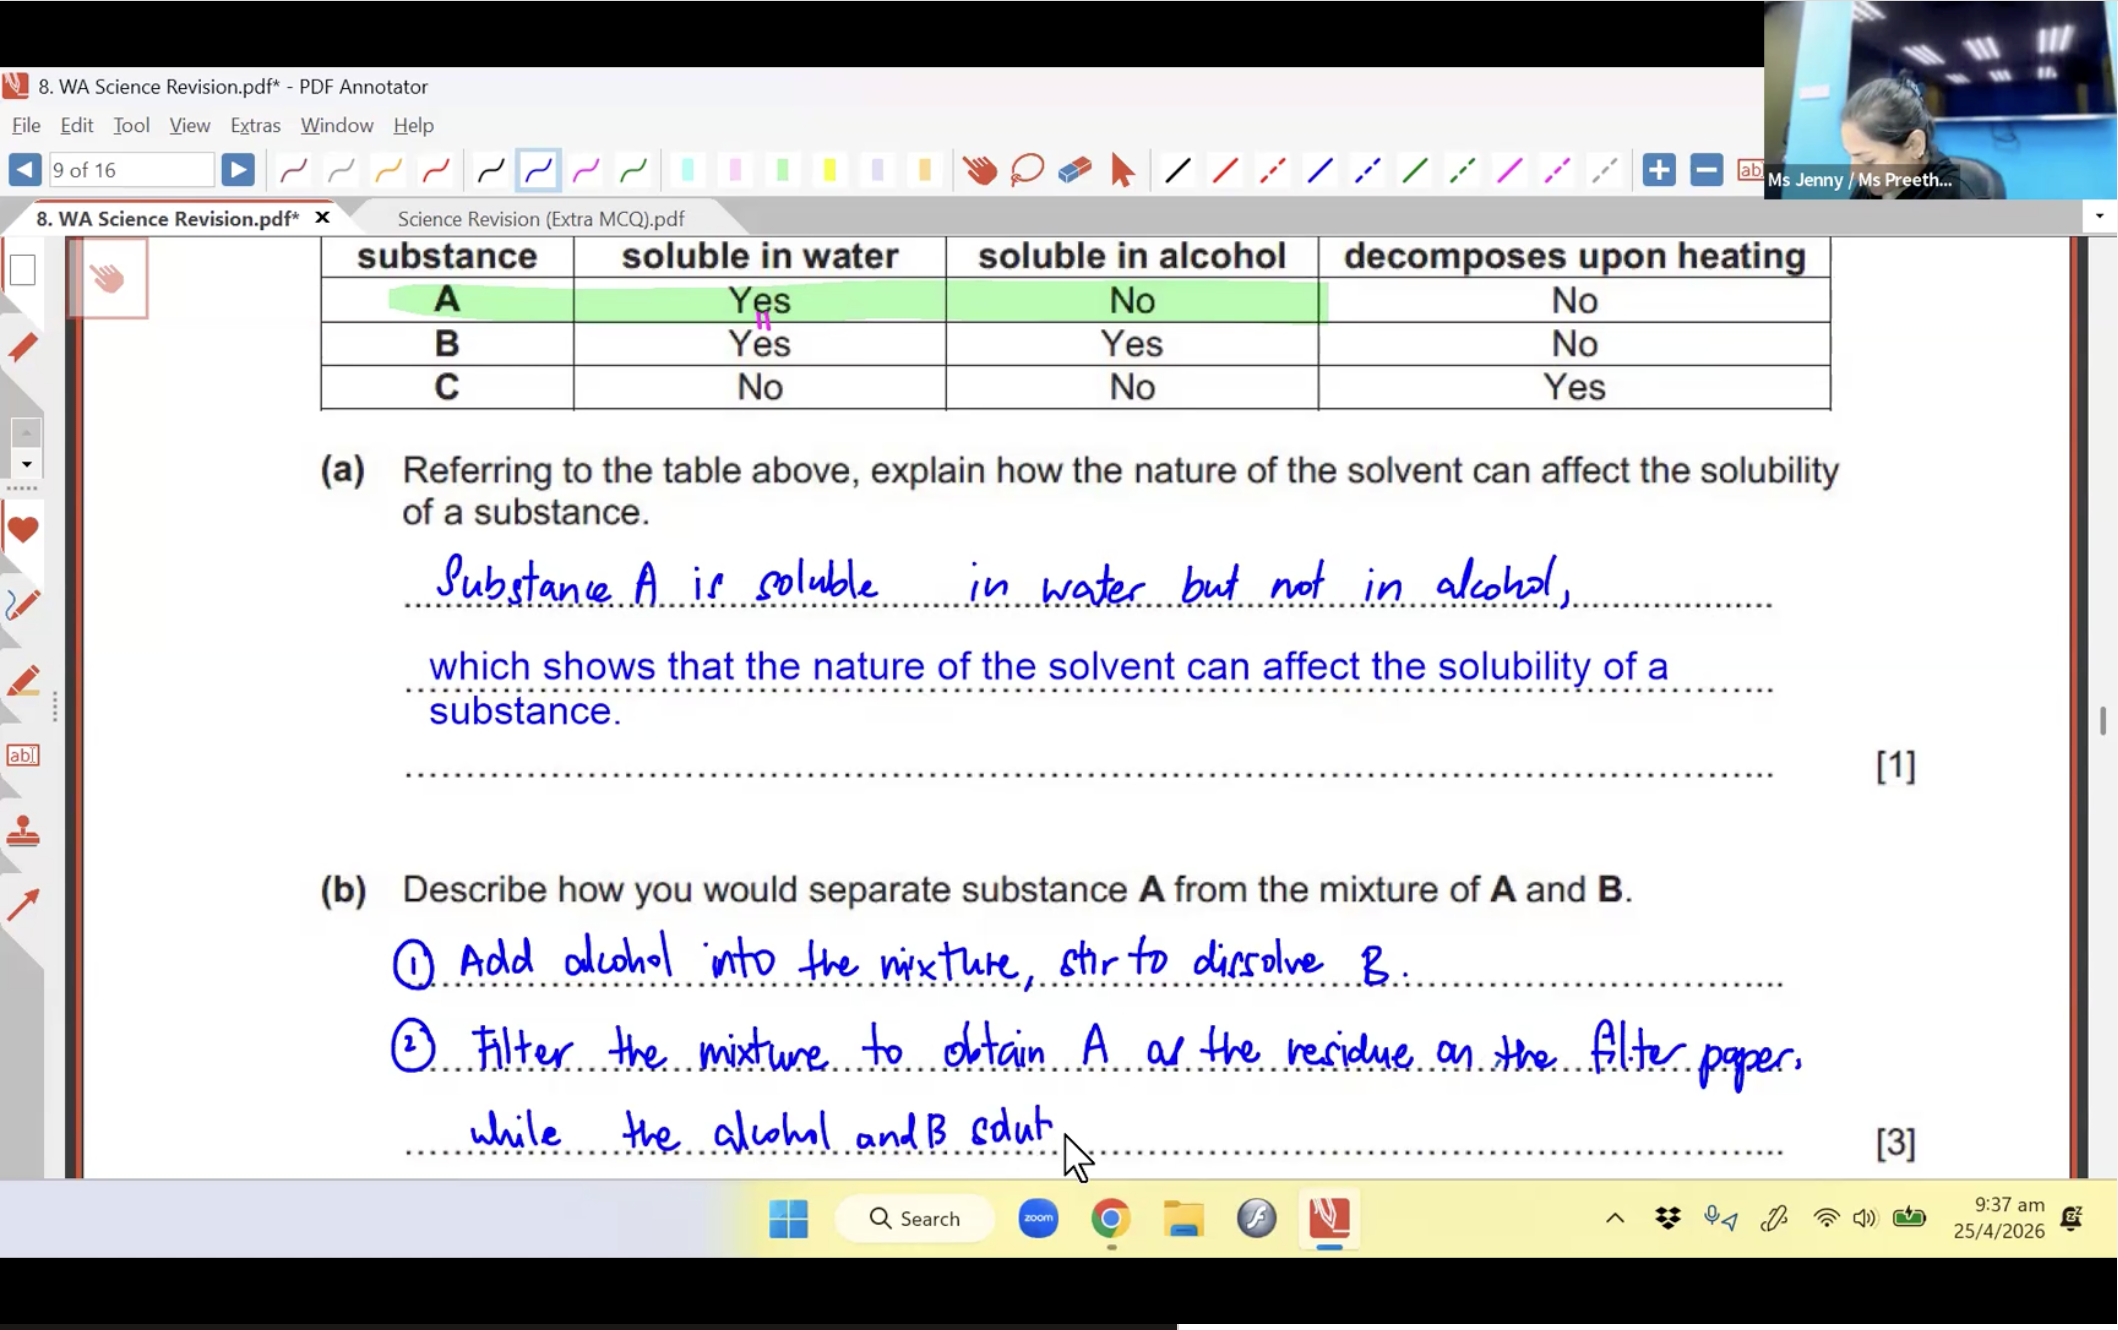Viewport: 2118px width, 1330px height.
Task: Select the blue curve pen sidebar tool
Action: [22, 605]
